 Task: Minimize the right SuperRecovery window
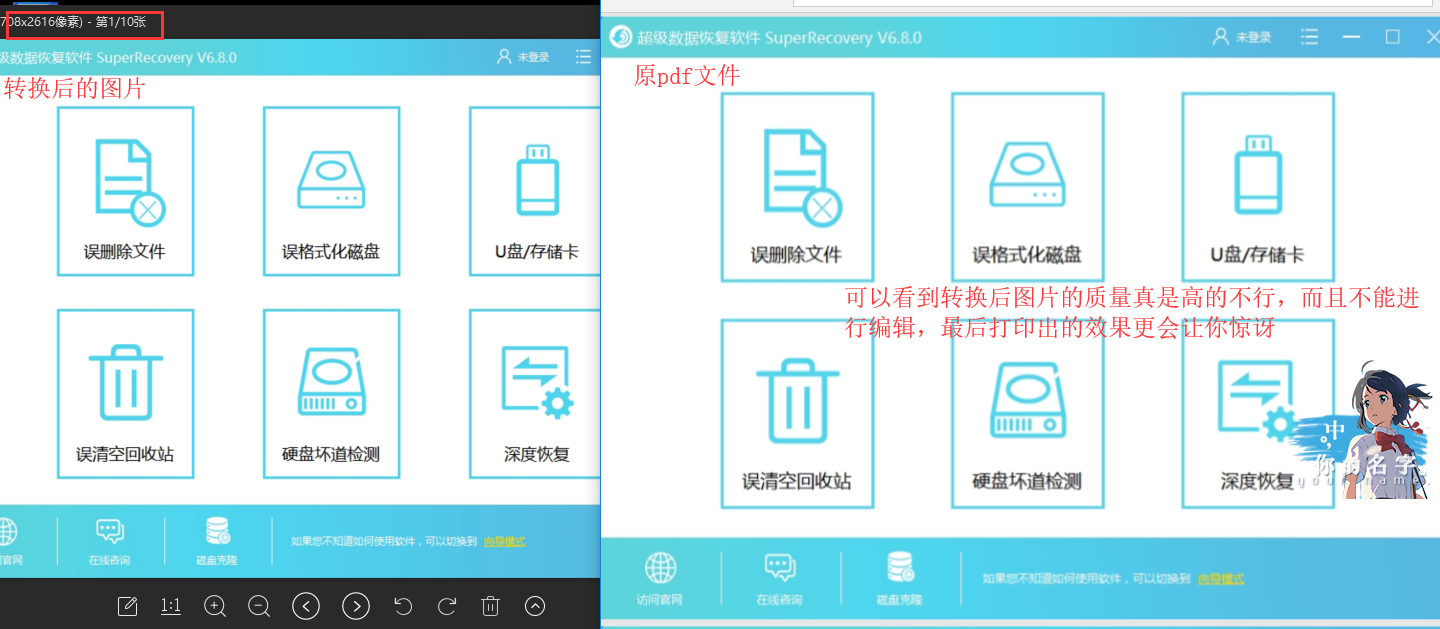1352,37
